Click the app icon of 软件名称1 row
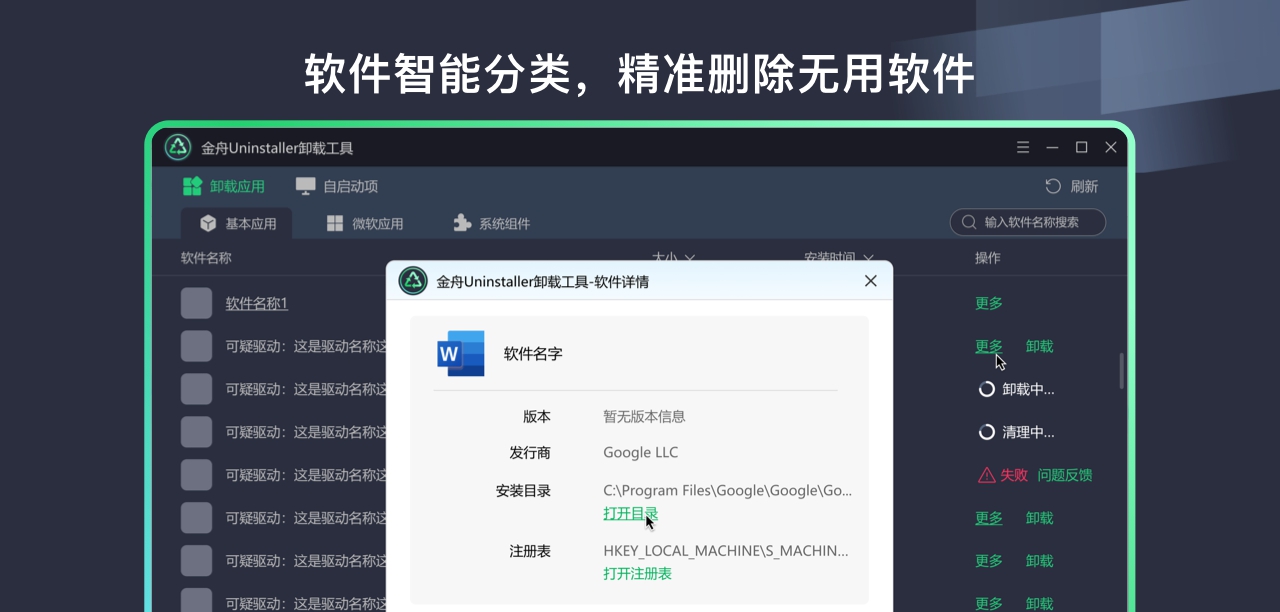The height and width of the screenshot is (612, 1280). click(x=197, y=303)
